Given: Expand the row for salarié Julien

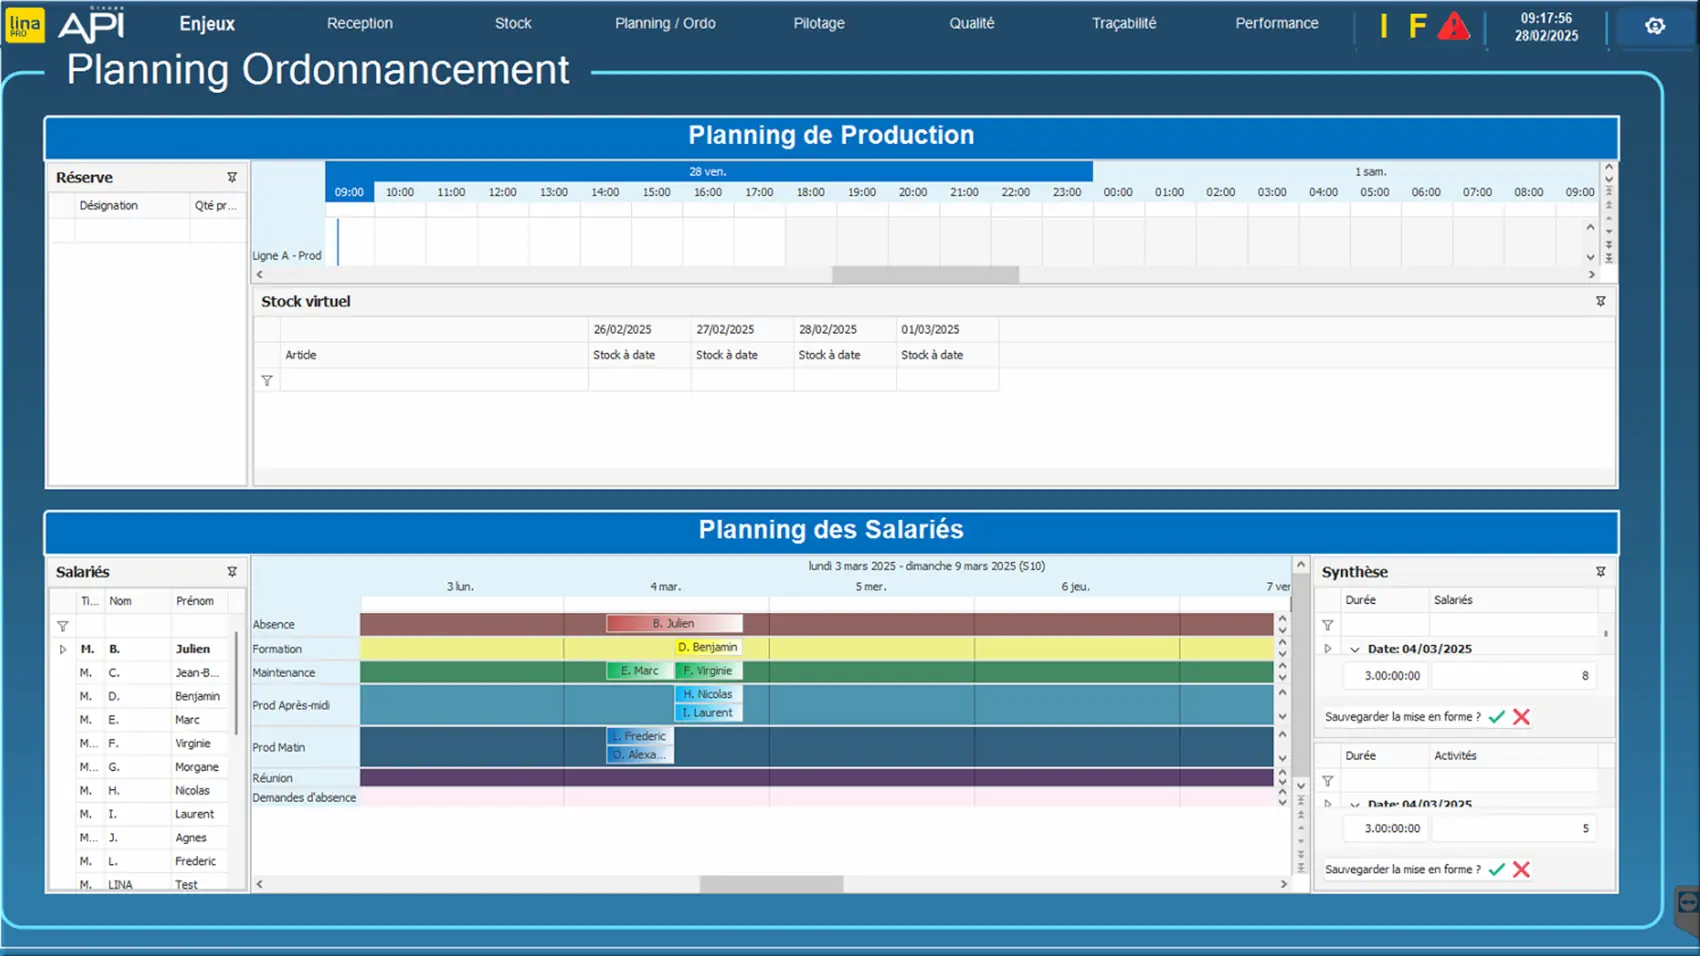Looking at the screenshot, I should tap(63, 649).
